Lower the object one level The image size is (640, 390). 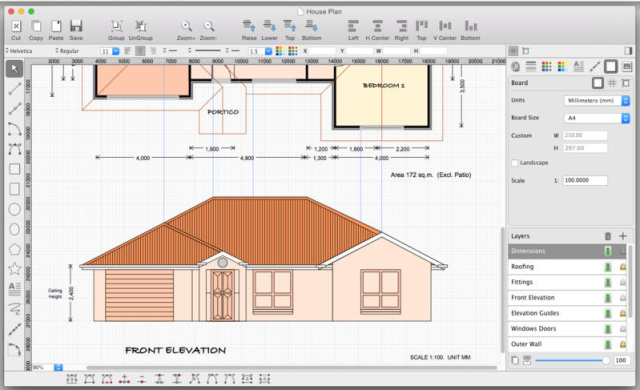click(x=269, y=26)
